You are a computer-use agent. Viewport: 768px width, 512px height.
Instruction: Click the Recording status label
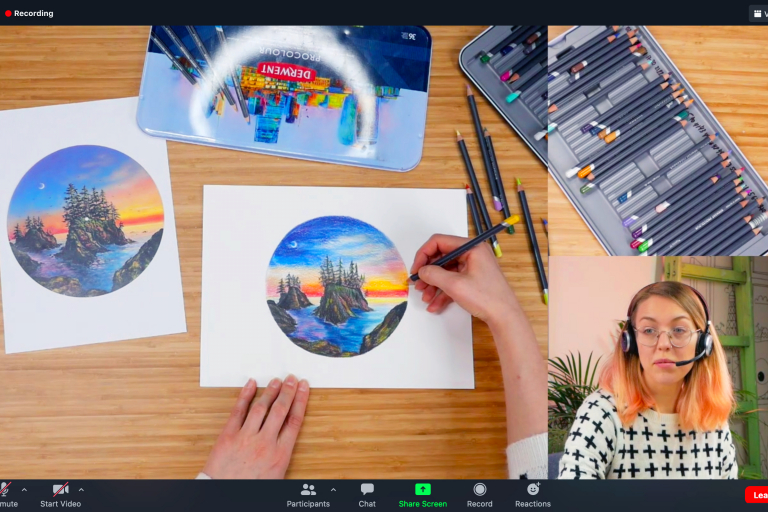pos(34,13)
